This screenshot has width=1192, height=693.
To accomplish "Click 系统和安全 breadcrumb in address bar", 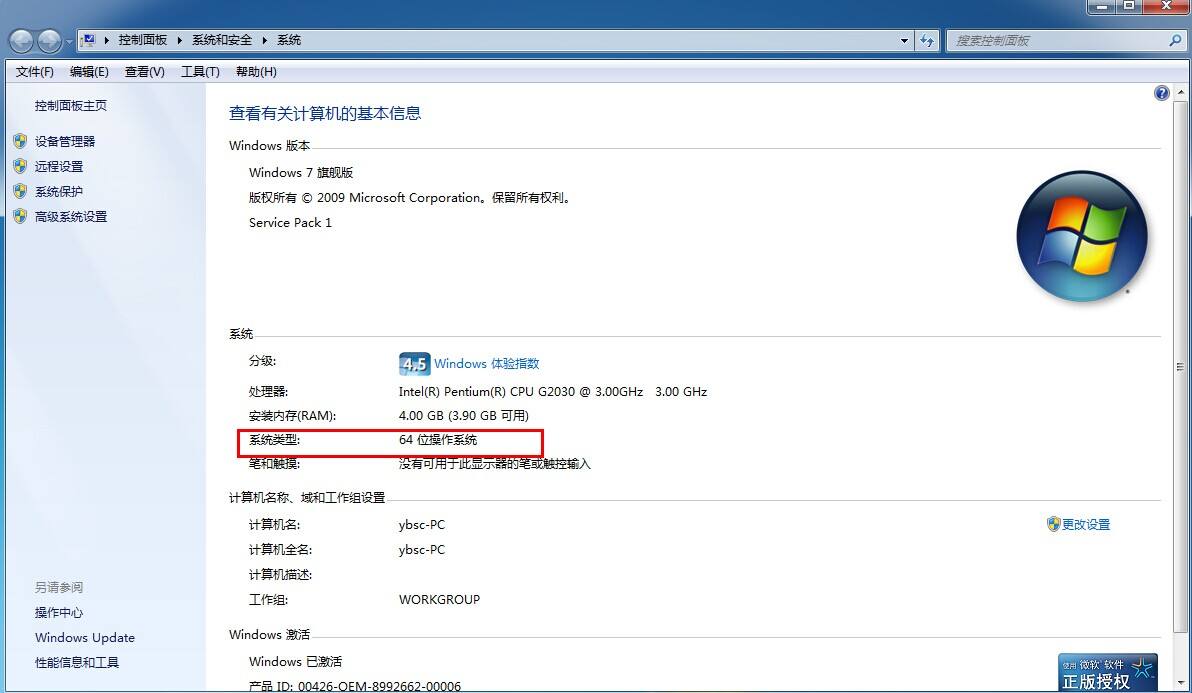I will point(221,40).
